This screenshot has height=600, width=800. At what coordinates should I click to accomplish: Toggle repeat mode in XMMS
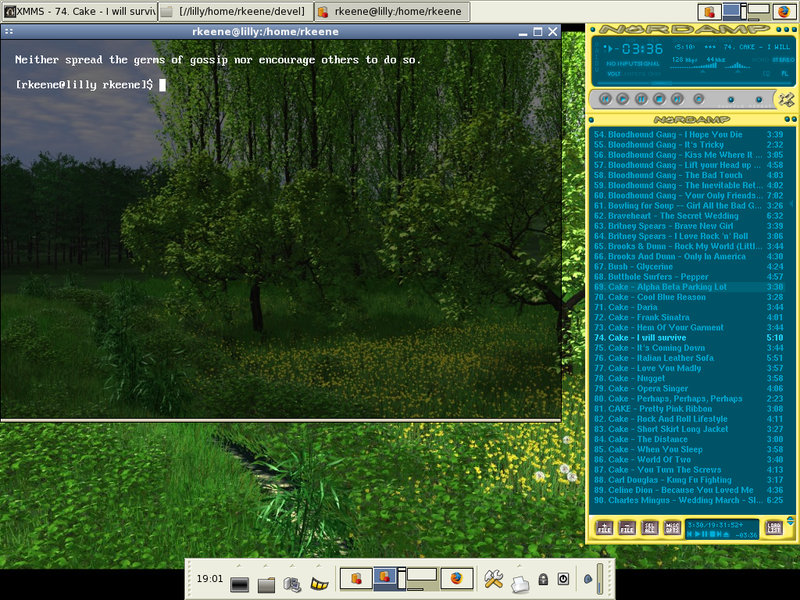click(759, 100)
